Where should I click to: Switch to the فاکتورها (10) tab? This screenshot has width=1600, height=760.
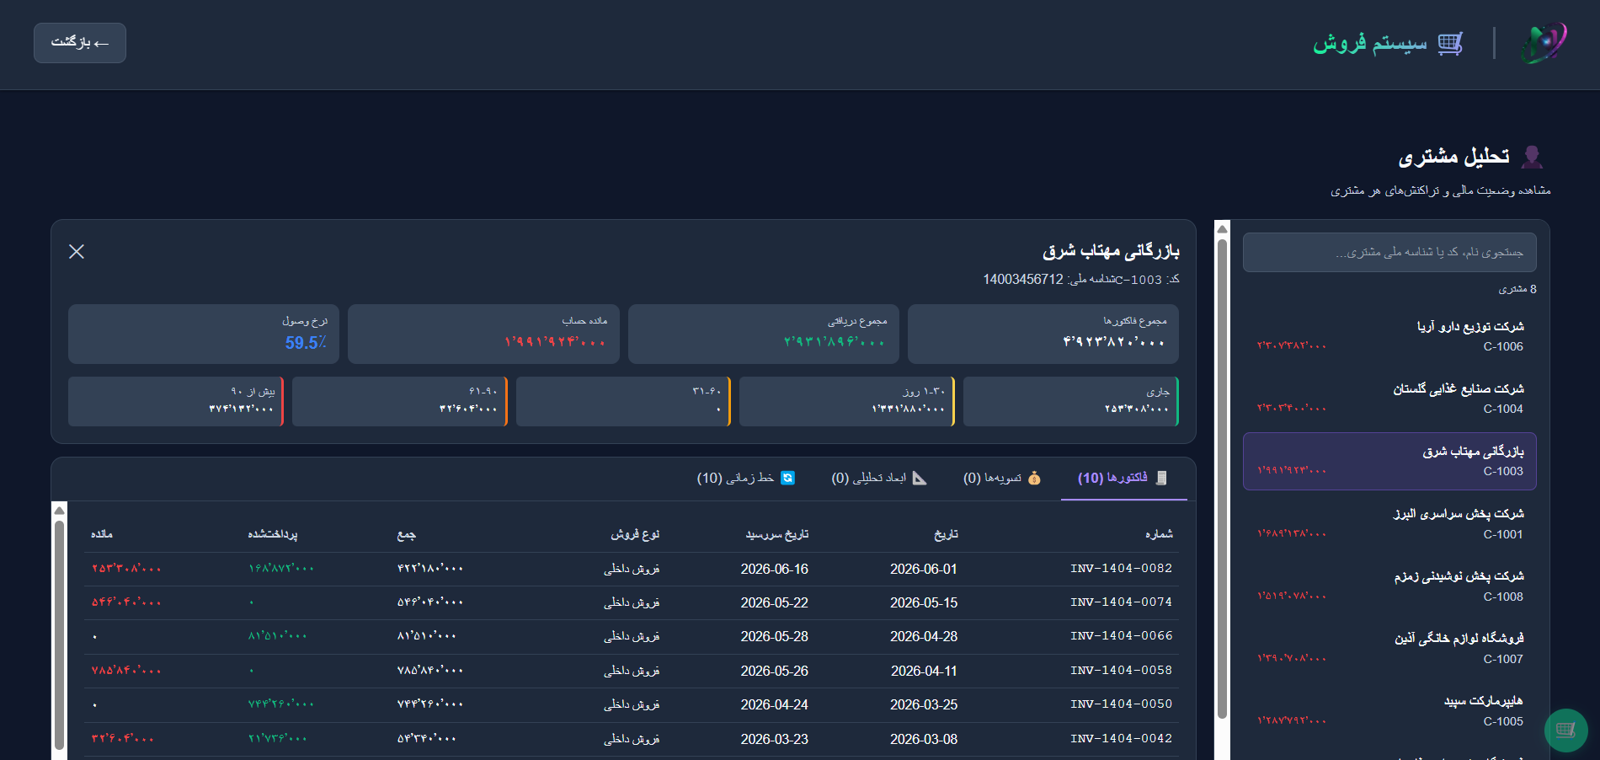click(1123, 478)
